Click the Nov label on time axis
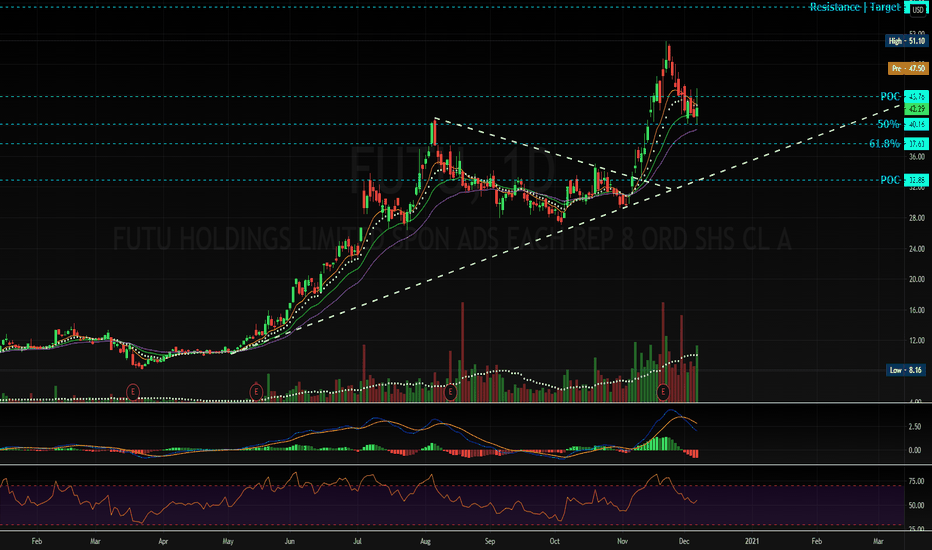The image size is (932, 550). pyautogui.click(x=622, y=541)
